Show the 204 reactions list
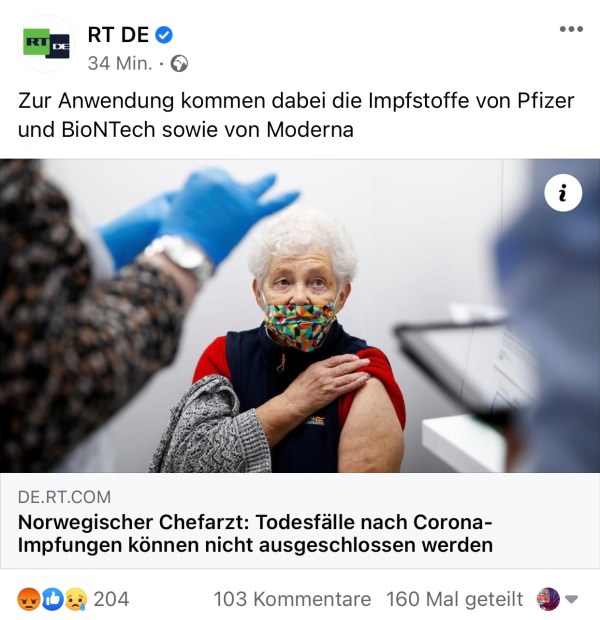The image size is (600, 620). pos(111,599)
